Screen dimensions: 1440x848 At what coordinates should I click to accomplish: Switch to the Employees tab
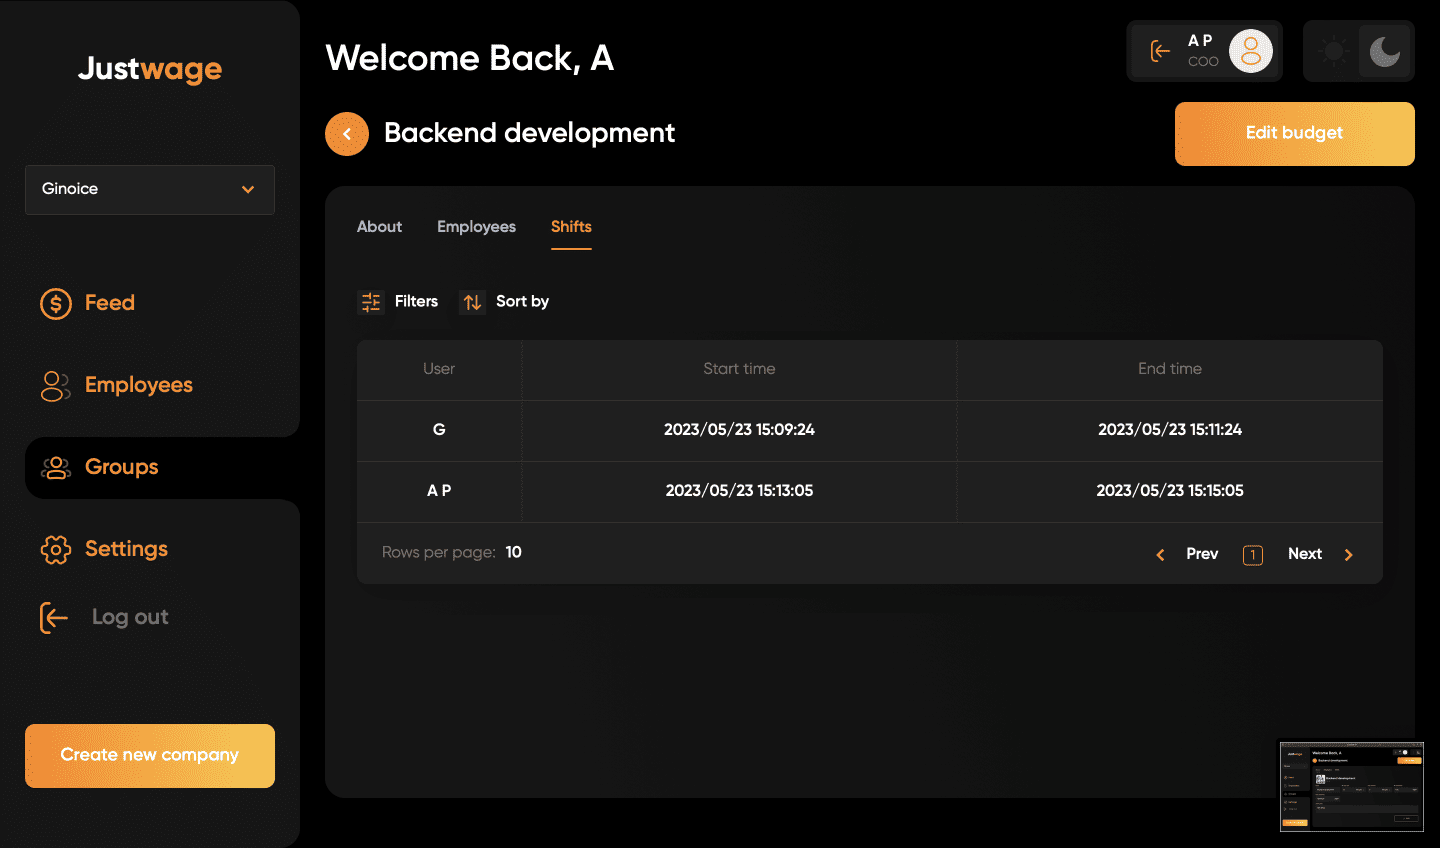(476, 227)
